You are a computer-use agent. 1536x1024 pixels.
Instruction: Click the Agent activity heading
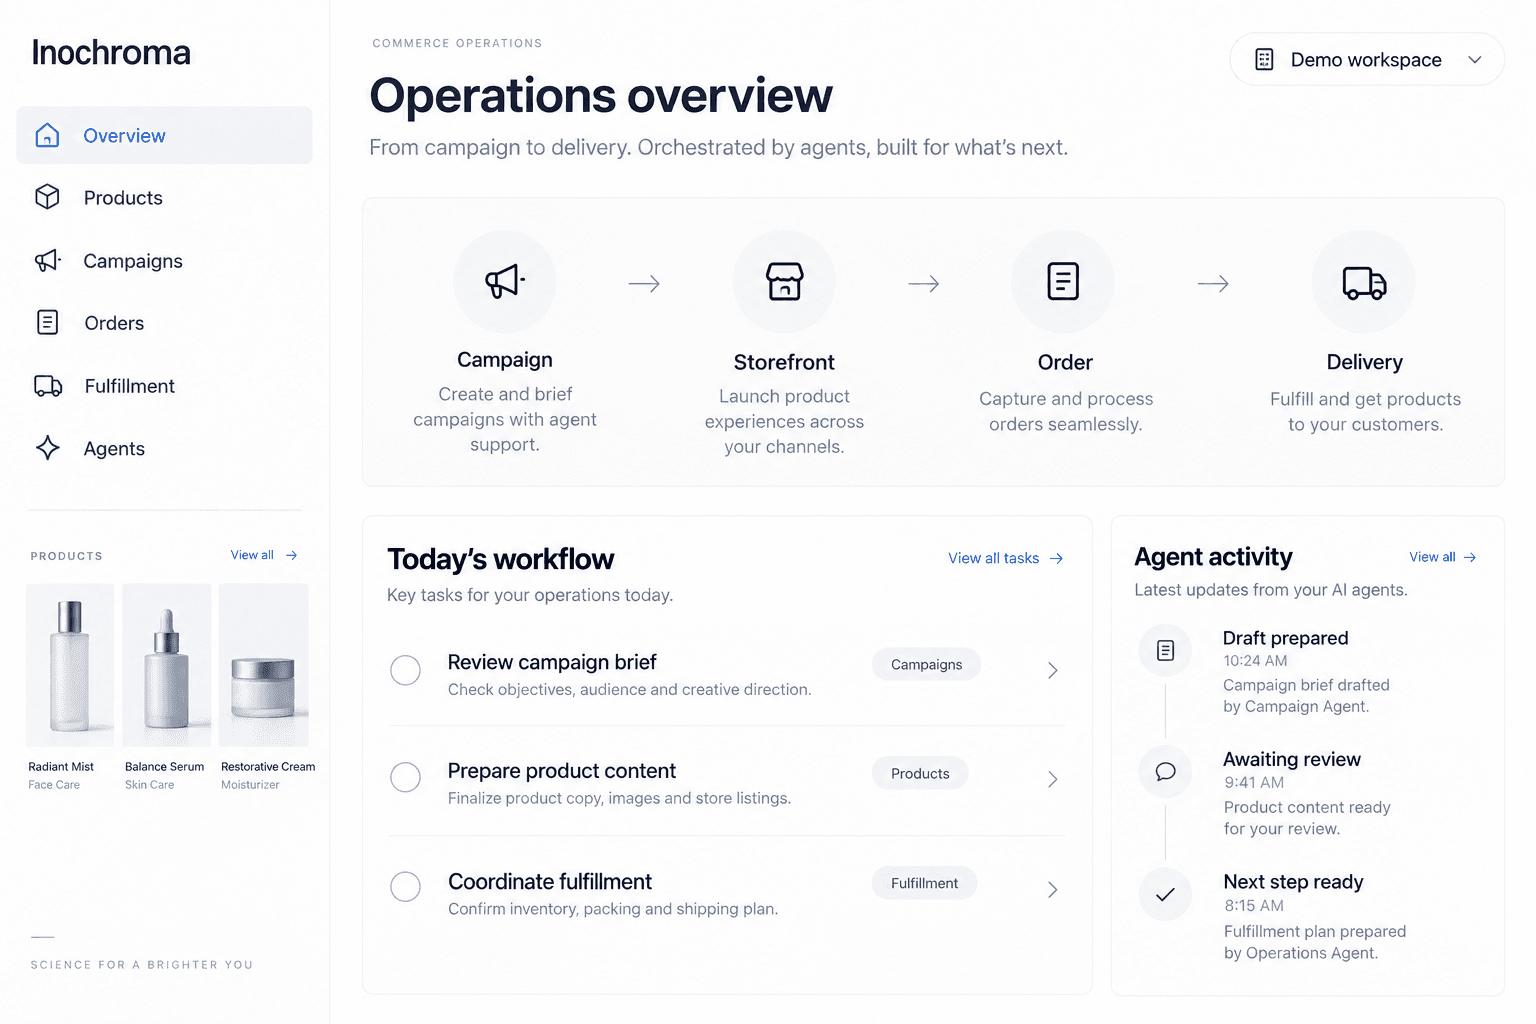coord(1213,557)
